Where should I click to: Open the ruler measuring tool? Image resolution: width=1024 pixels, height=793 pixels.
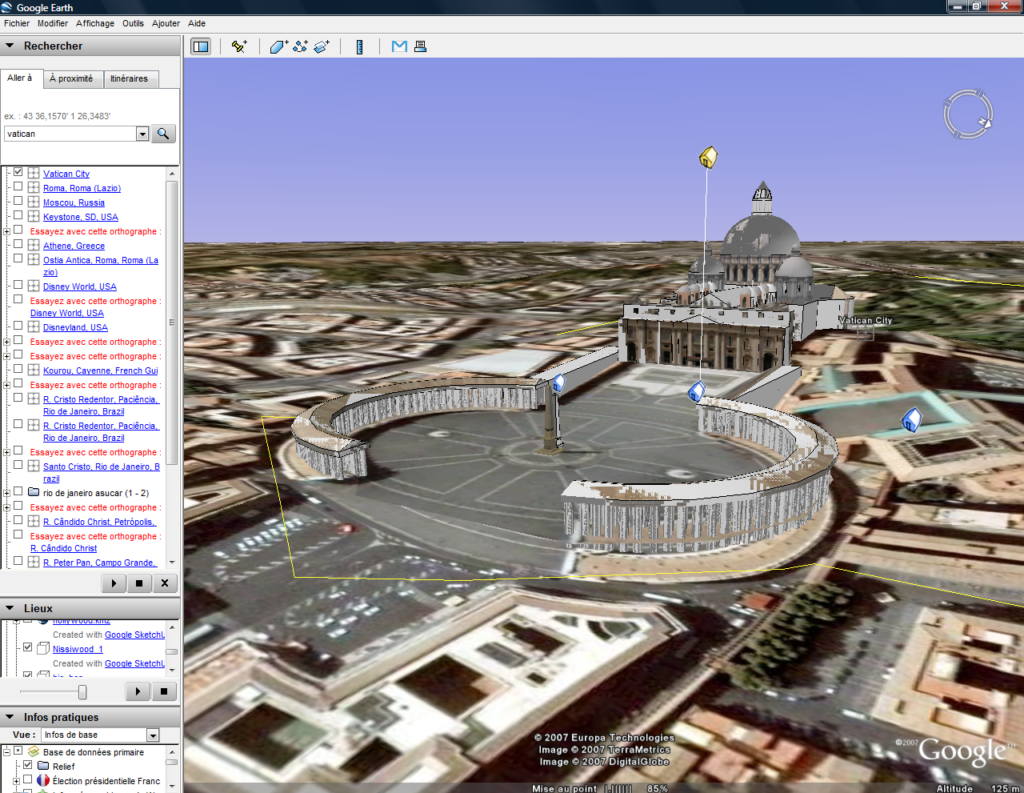(359, 46)
